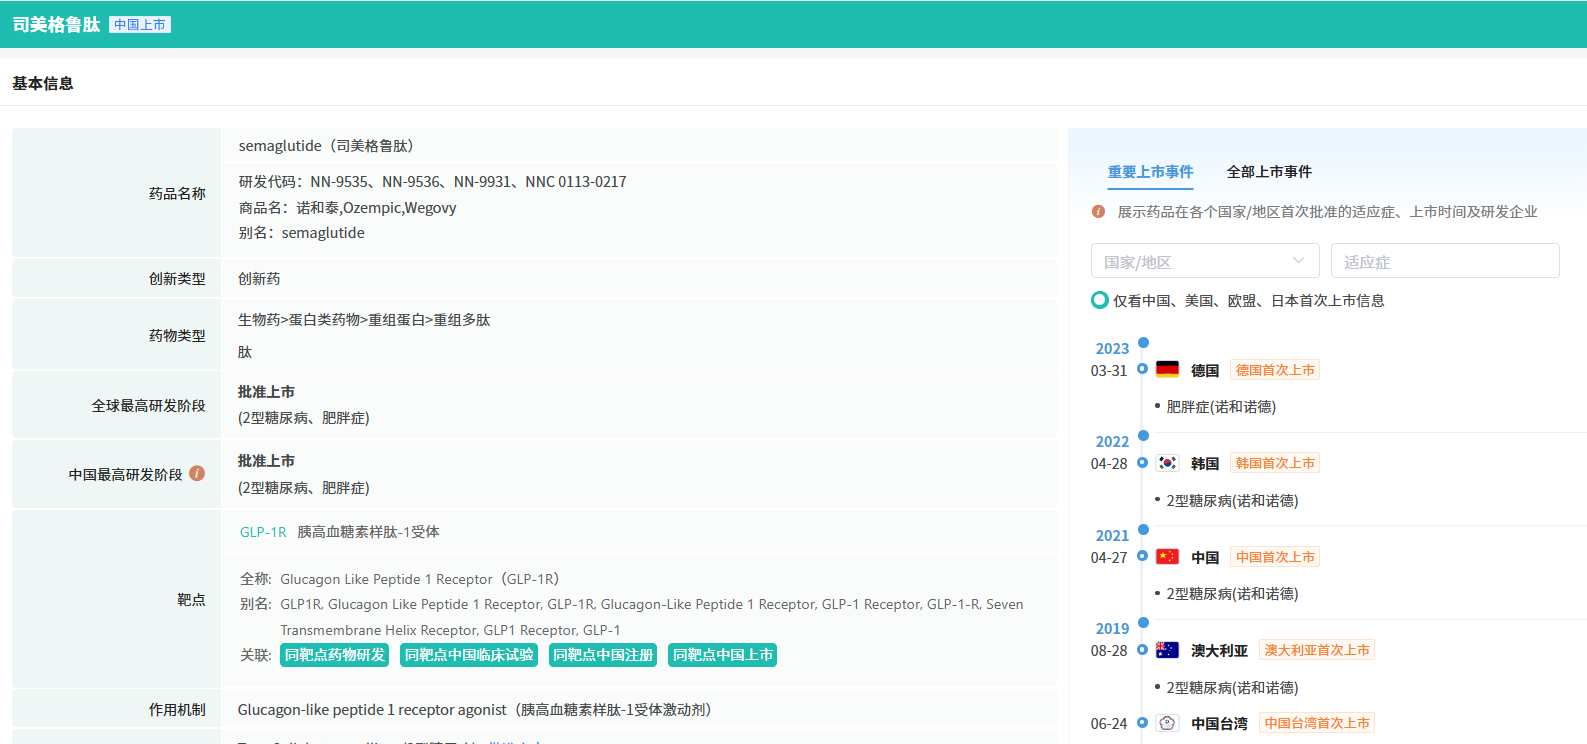Open the 国家/地区 dropdown
Viewport: 1587px width, 744px height.
click(1205, 261)
